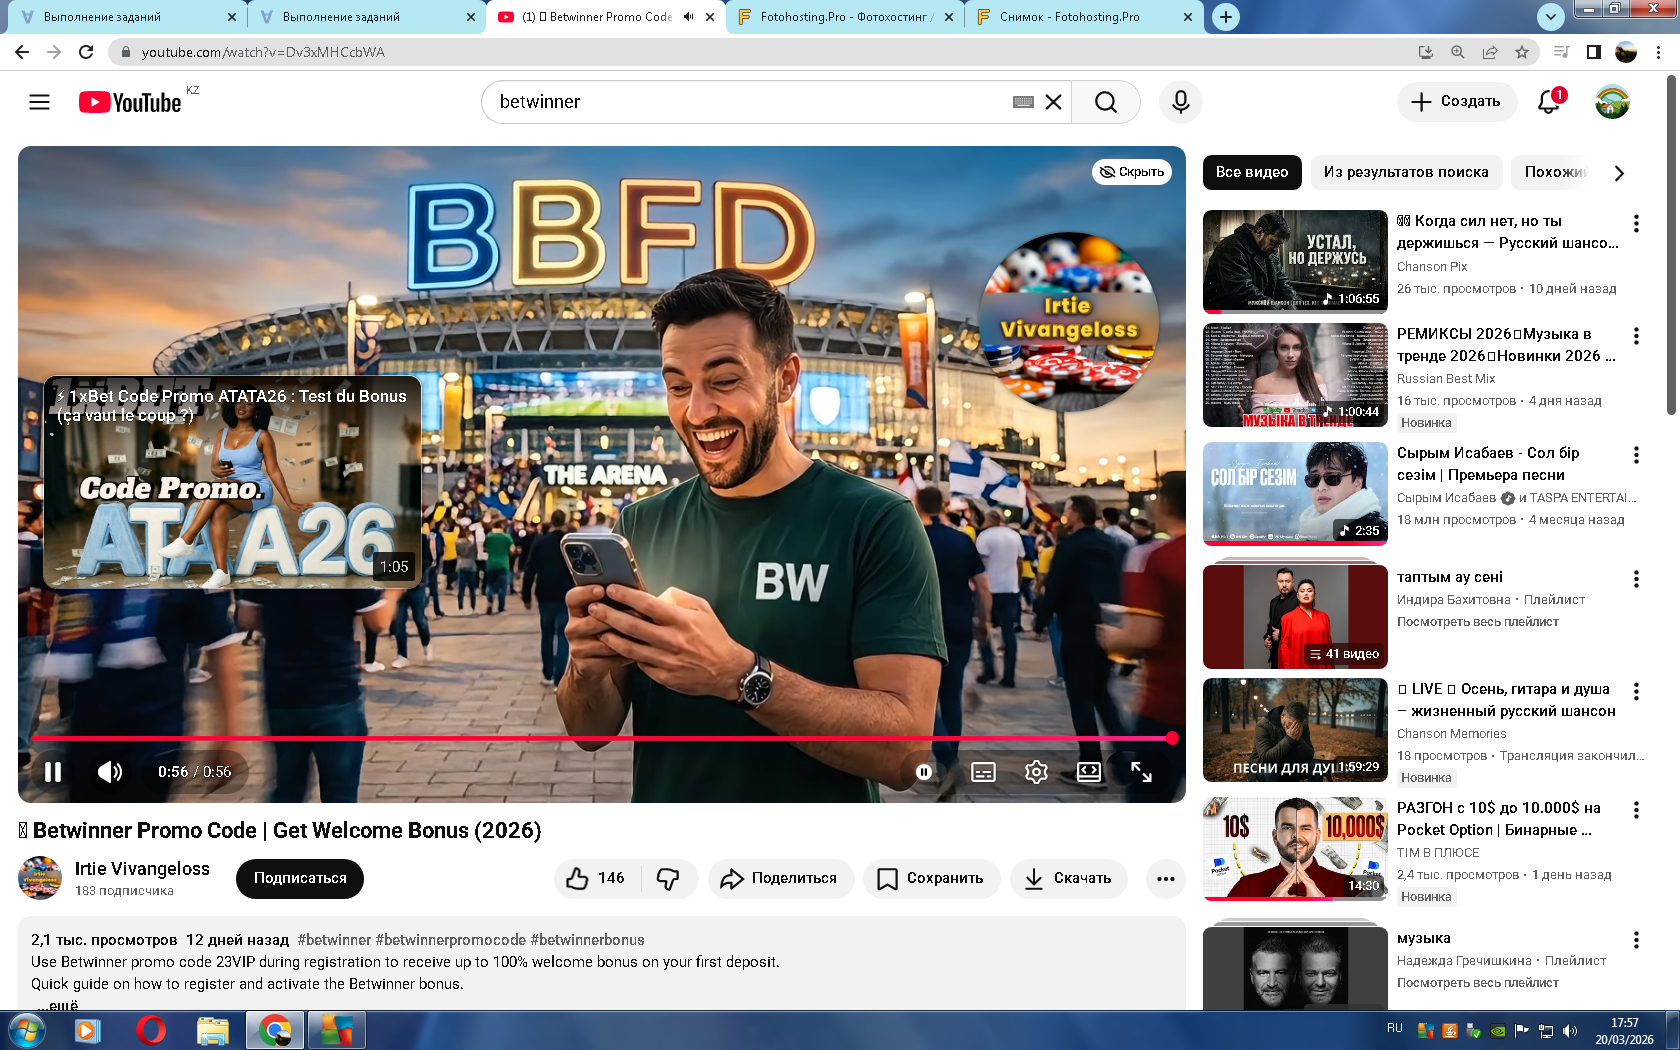Open more actions menu beside Скачать
Viewport: 1680px width, 1050px height.
click(1165, 879)
